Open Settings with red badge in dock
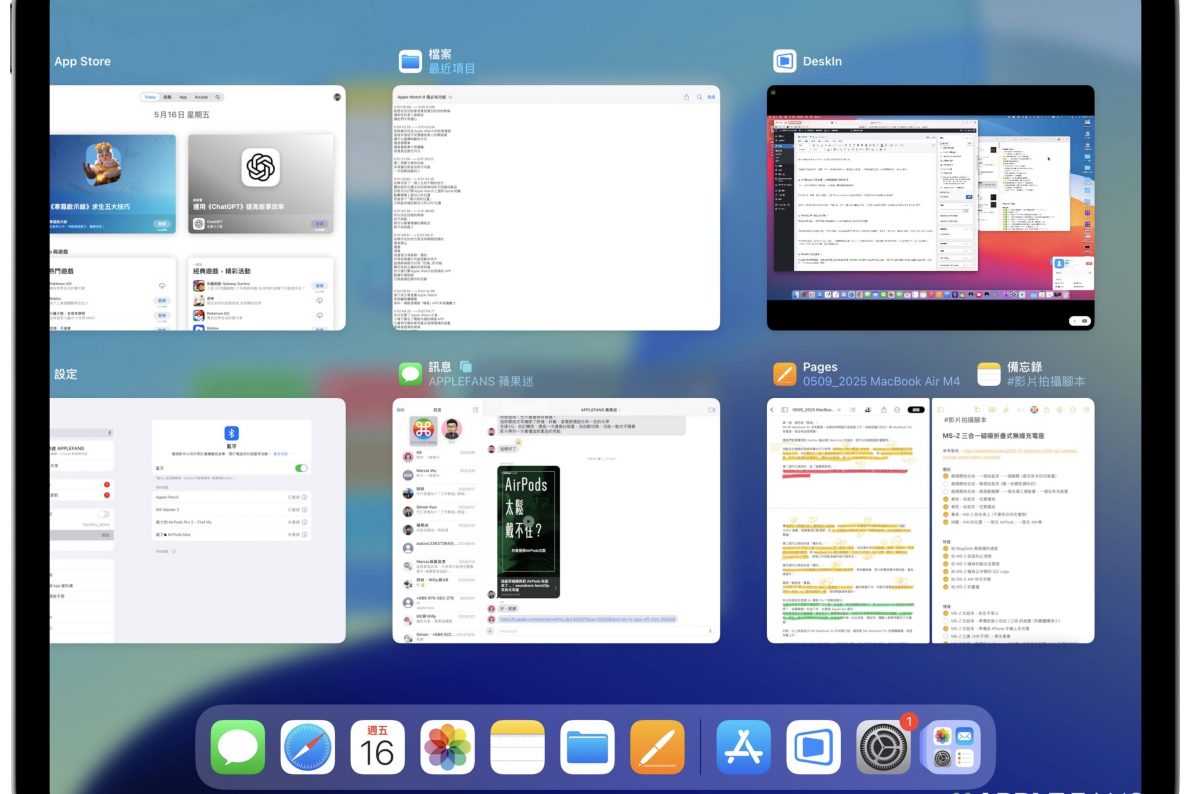This screenshot has height=794, width=1191. point(884,748)
